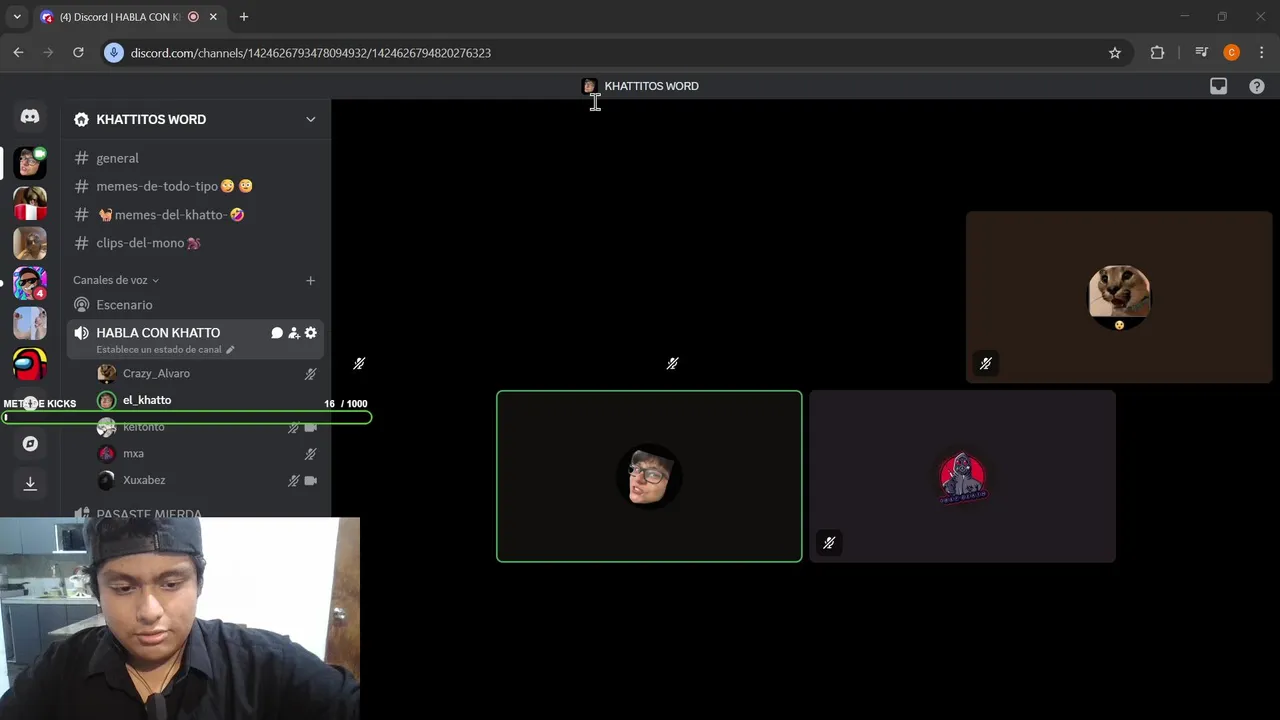Open server with the 4 notification badge
Screen dimensions: 1280x720
30,283
